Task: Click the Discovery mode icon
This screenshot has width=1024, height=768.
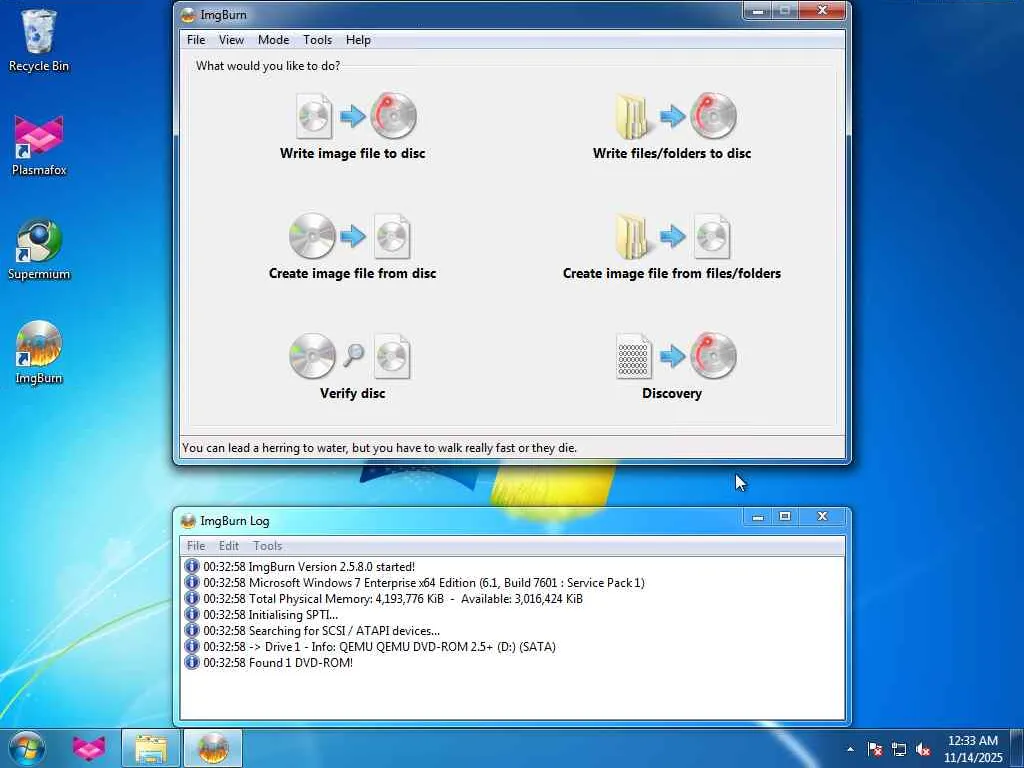Action: tap(676, 356)
